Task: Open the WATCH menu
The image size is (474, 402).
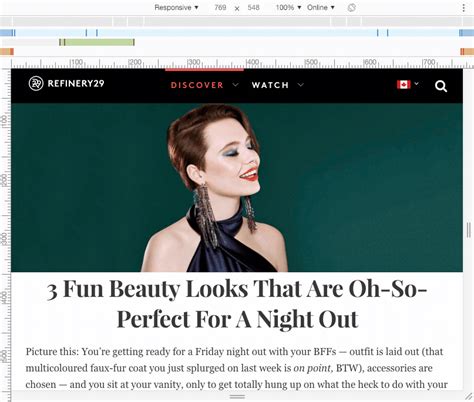Action: coord(270,85)
